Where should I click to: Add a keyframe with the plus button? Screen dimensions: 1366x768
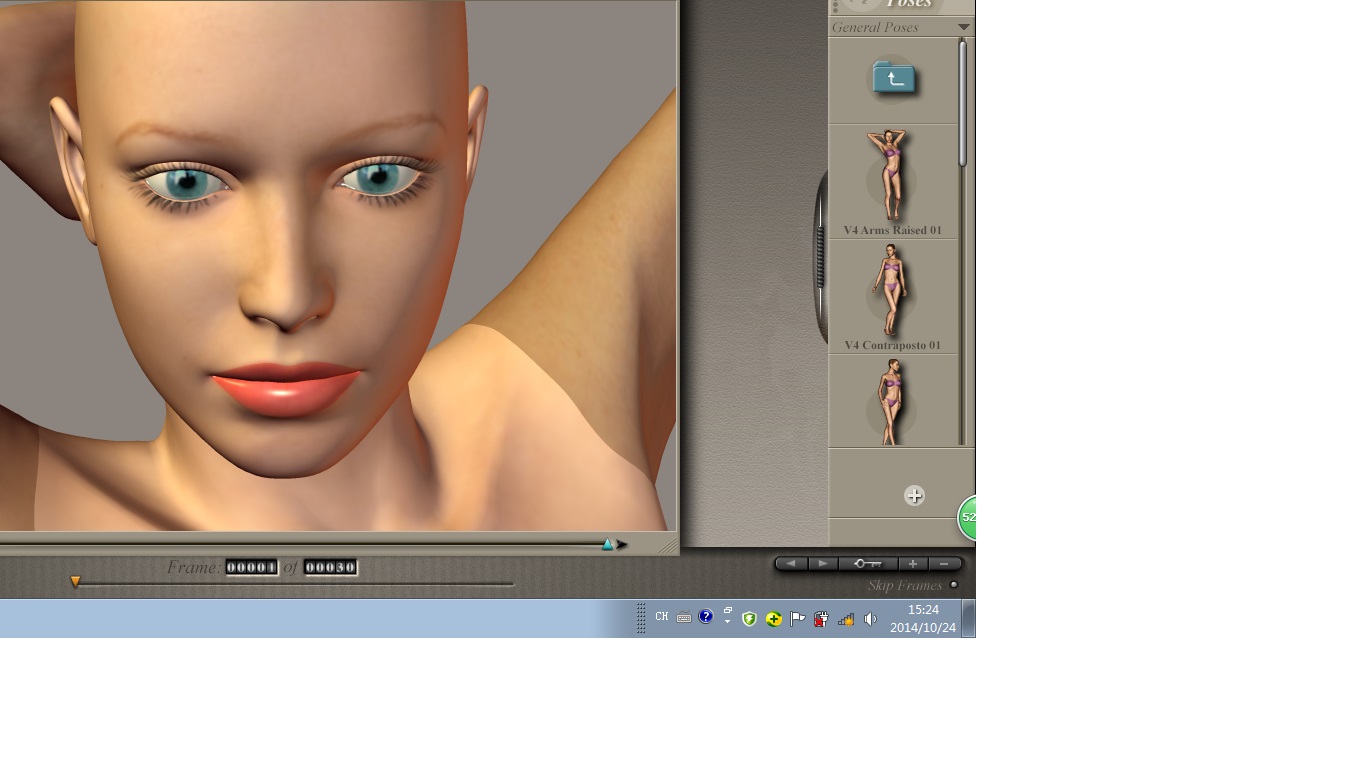[912, 564]
